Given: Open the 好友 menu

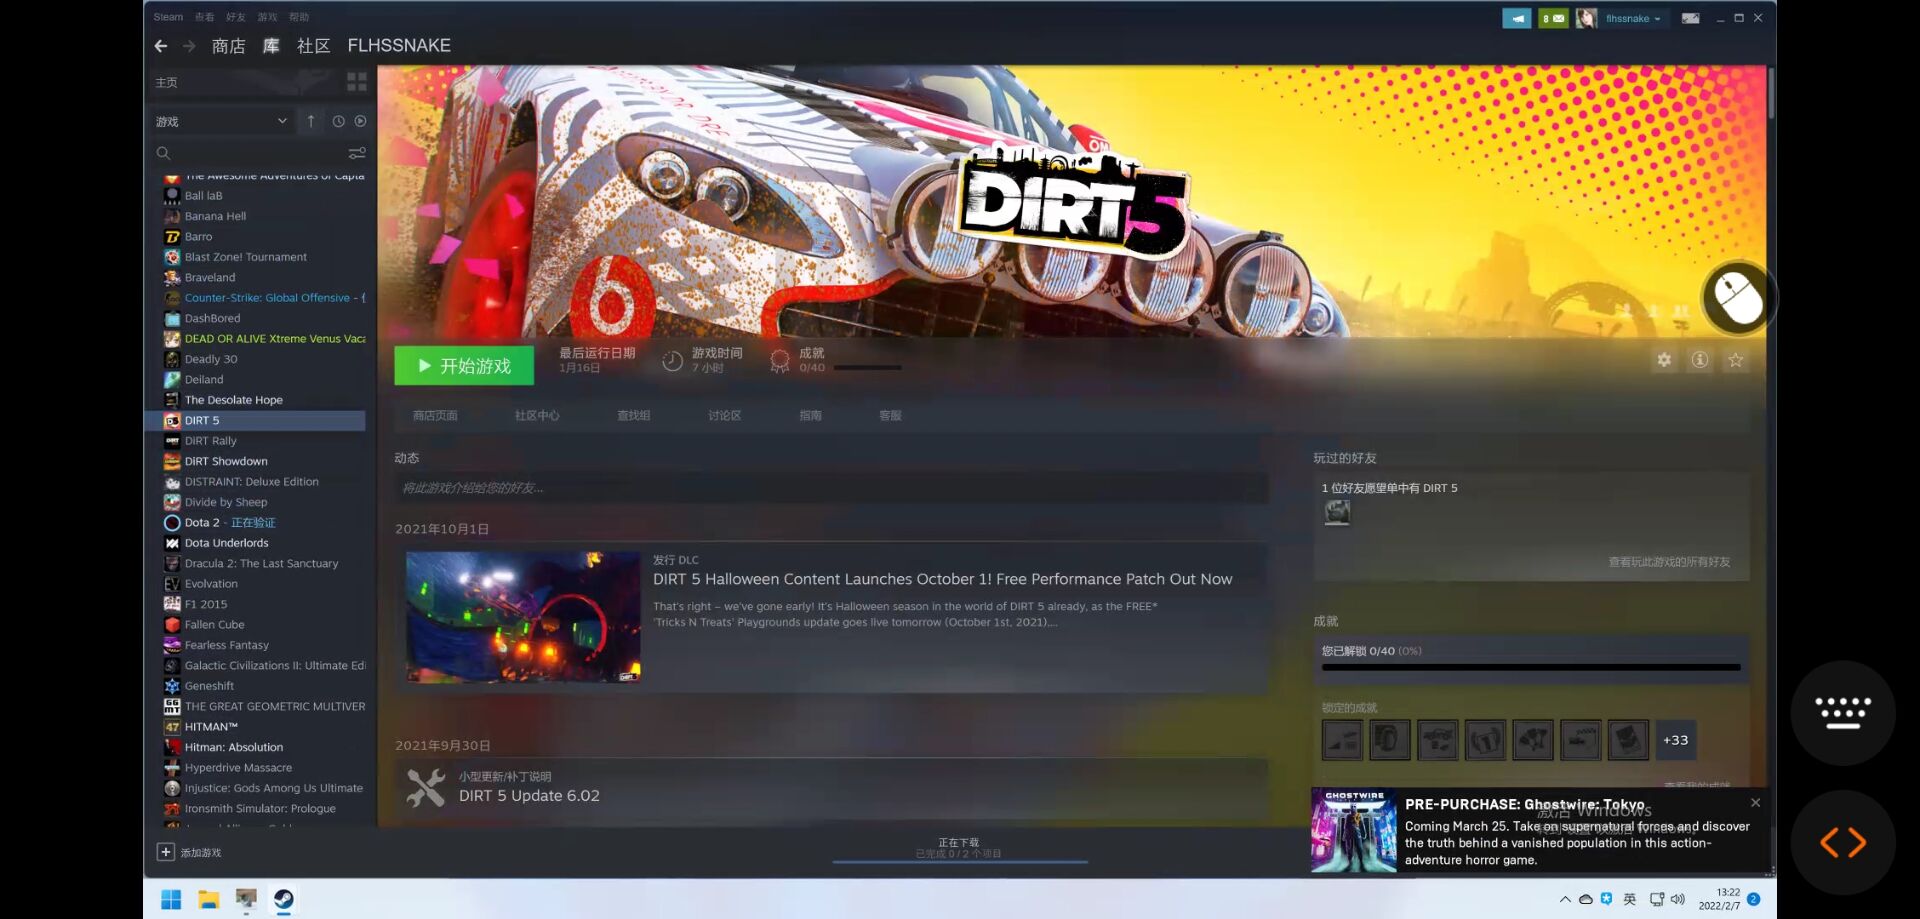Looking at the screenshot, I should [236, 17].
